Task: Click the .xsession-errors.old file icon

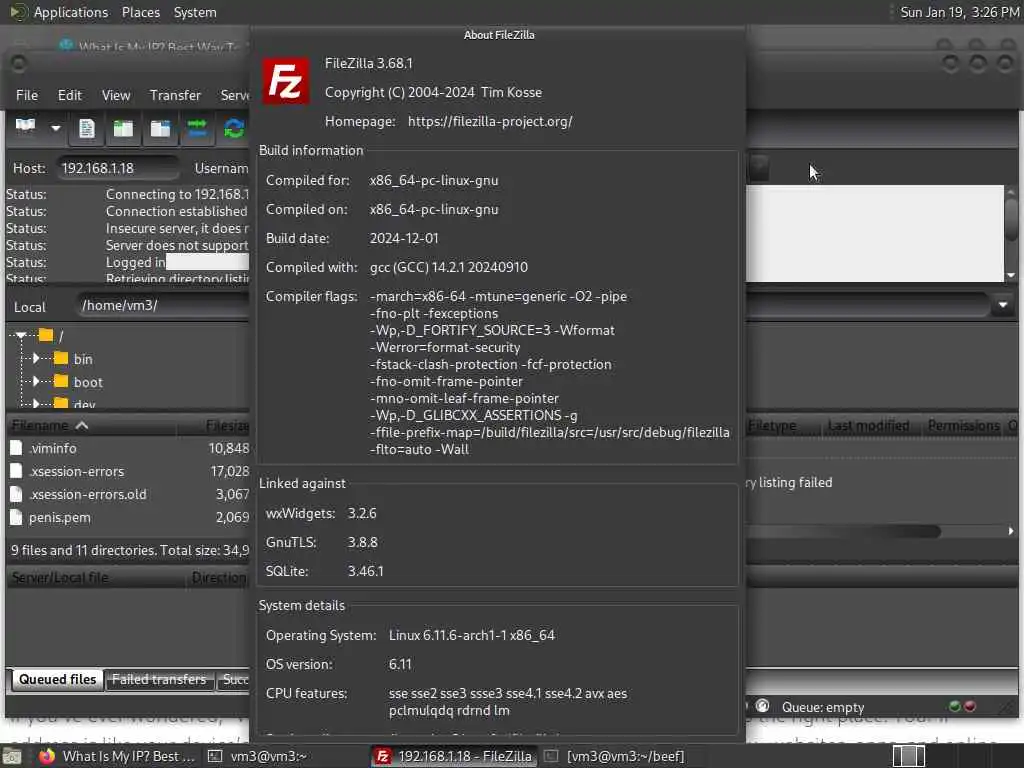Action: point(16,494)
